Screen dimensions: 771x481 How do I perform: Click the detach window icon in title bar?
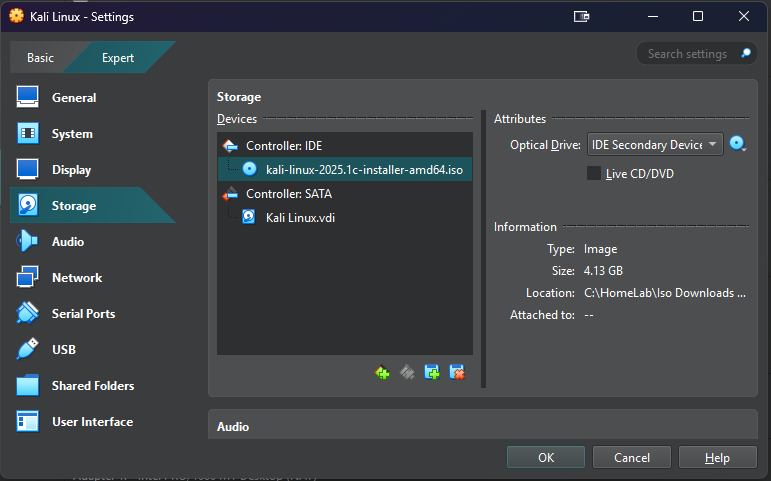click(581, 17)
